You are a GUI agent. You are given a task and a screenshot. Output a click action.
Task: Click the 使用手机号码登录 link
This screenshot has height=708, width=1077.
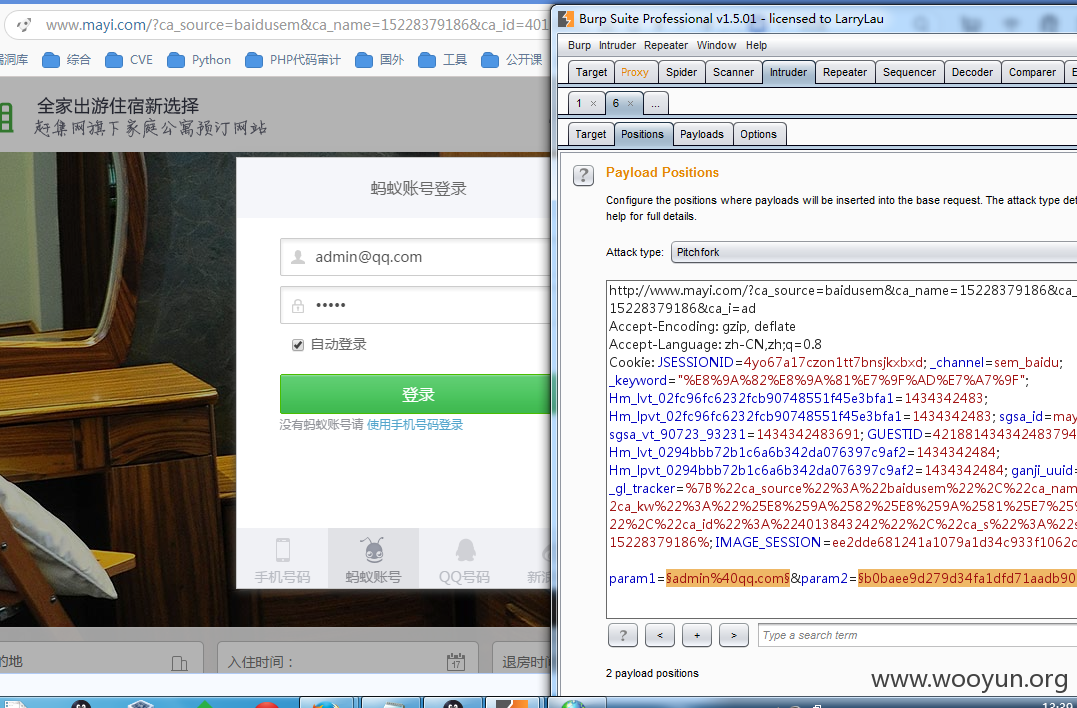pos(415,425)
